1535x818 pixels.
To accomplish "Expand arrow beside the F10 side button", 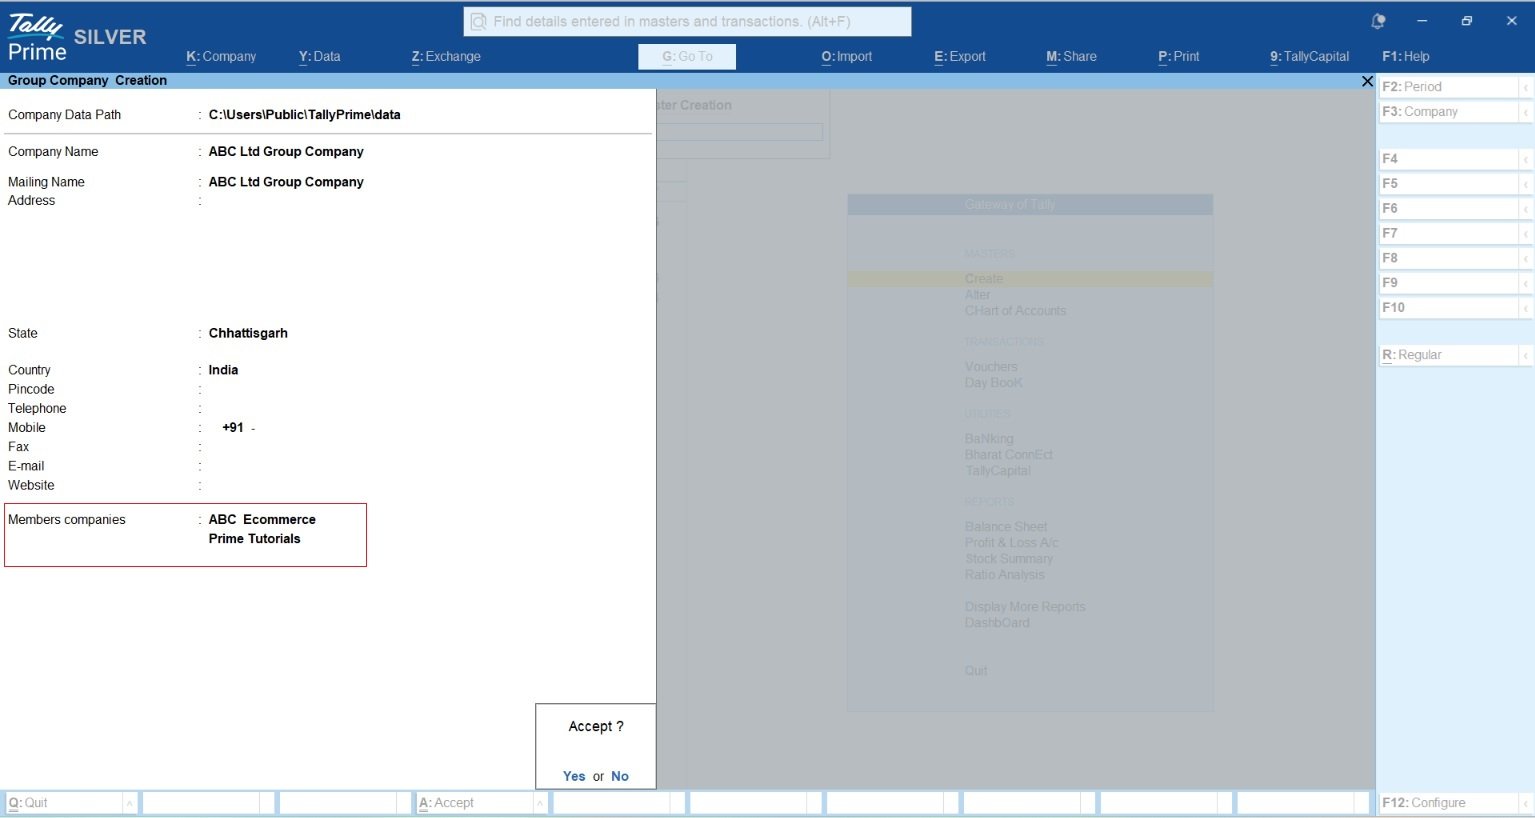I will point(1526,308).
